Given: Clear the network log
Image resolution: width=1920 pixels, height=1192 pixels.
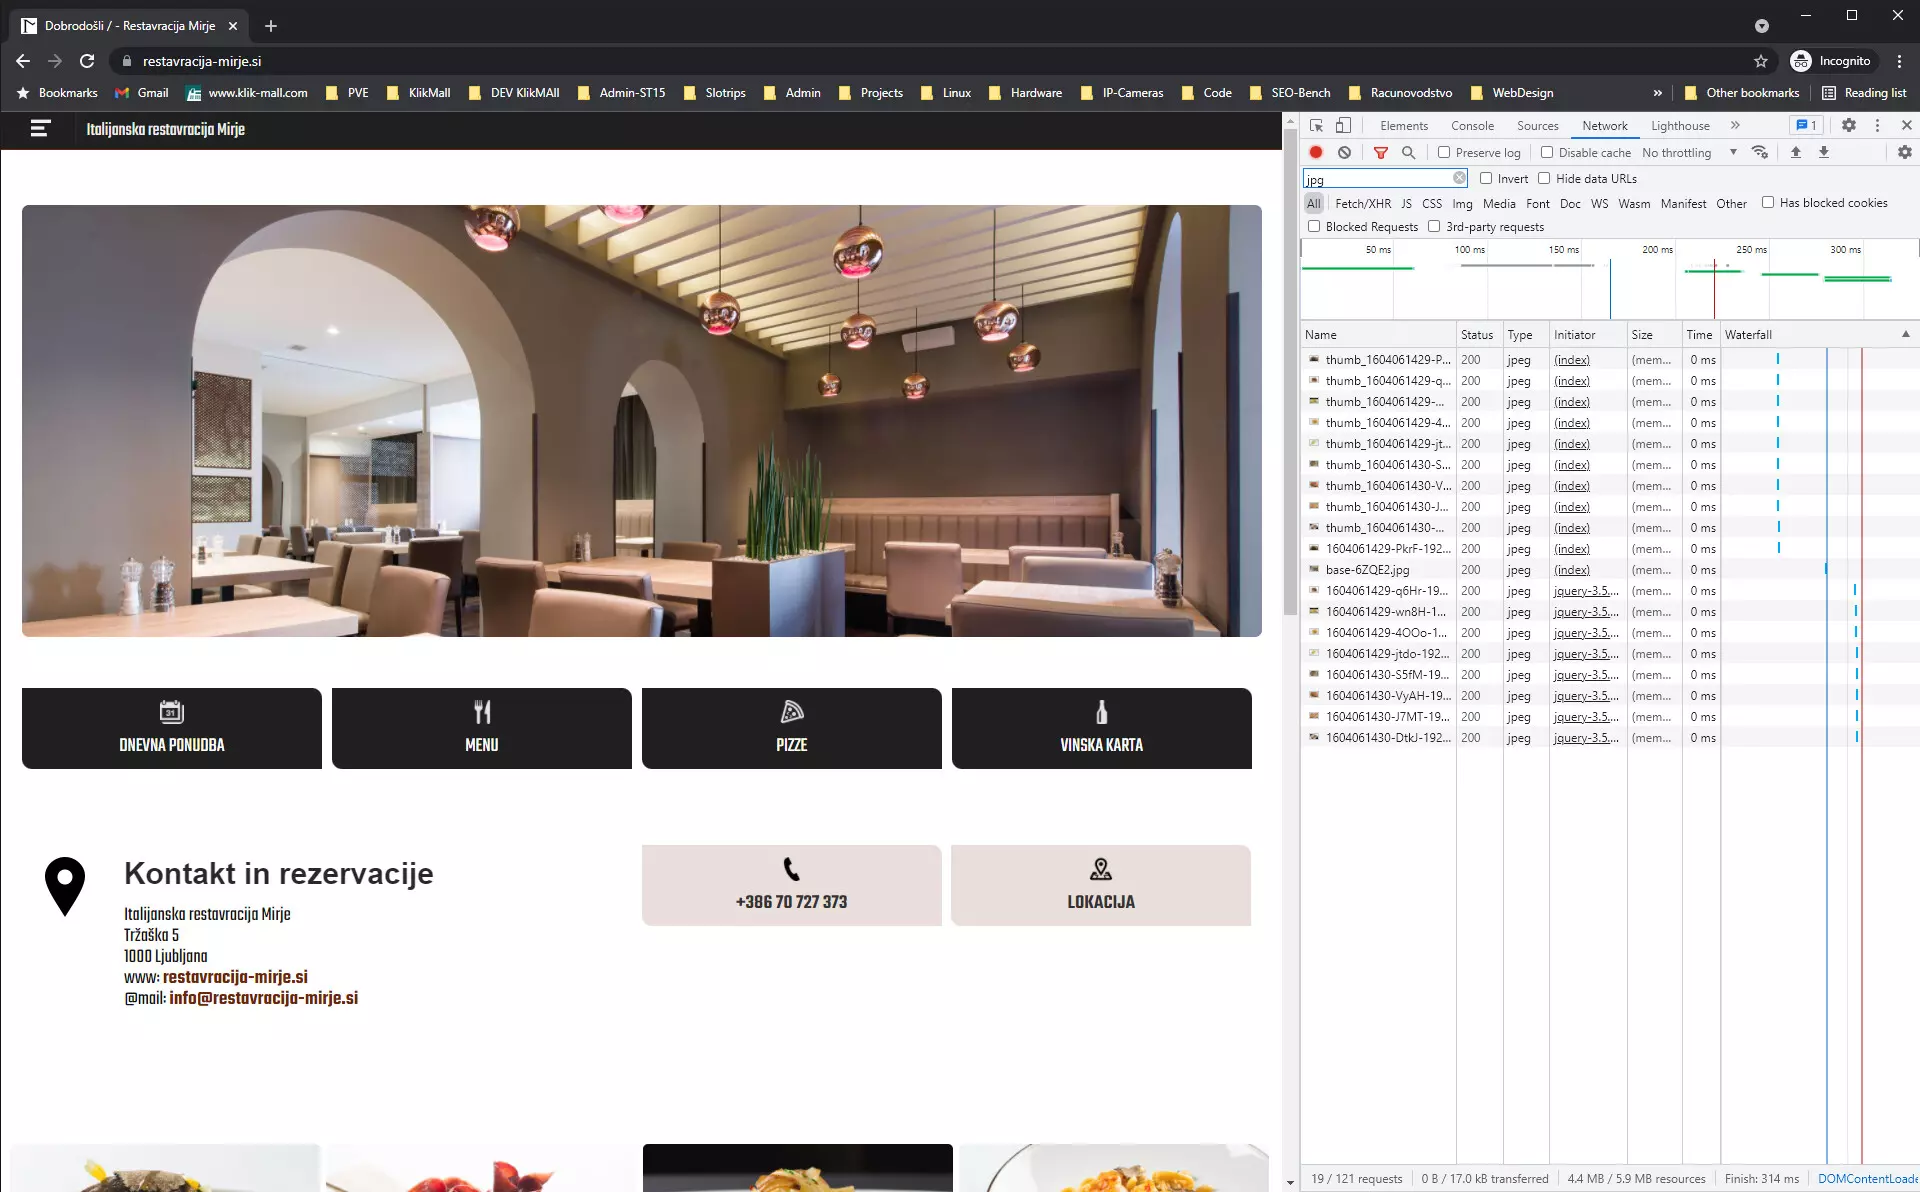Looking at the screenshot, I should 1344,153.
